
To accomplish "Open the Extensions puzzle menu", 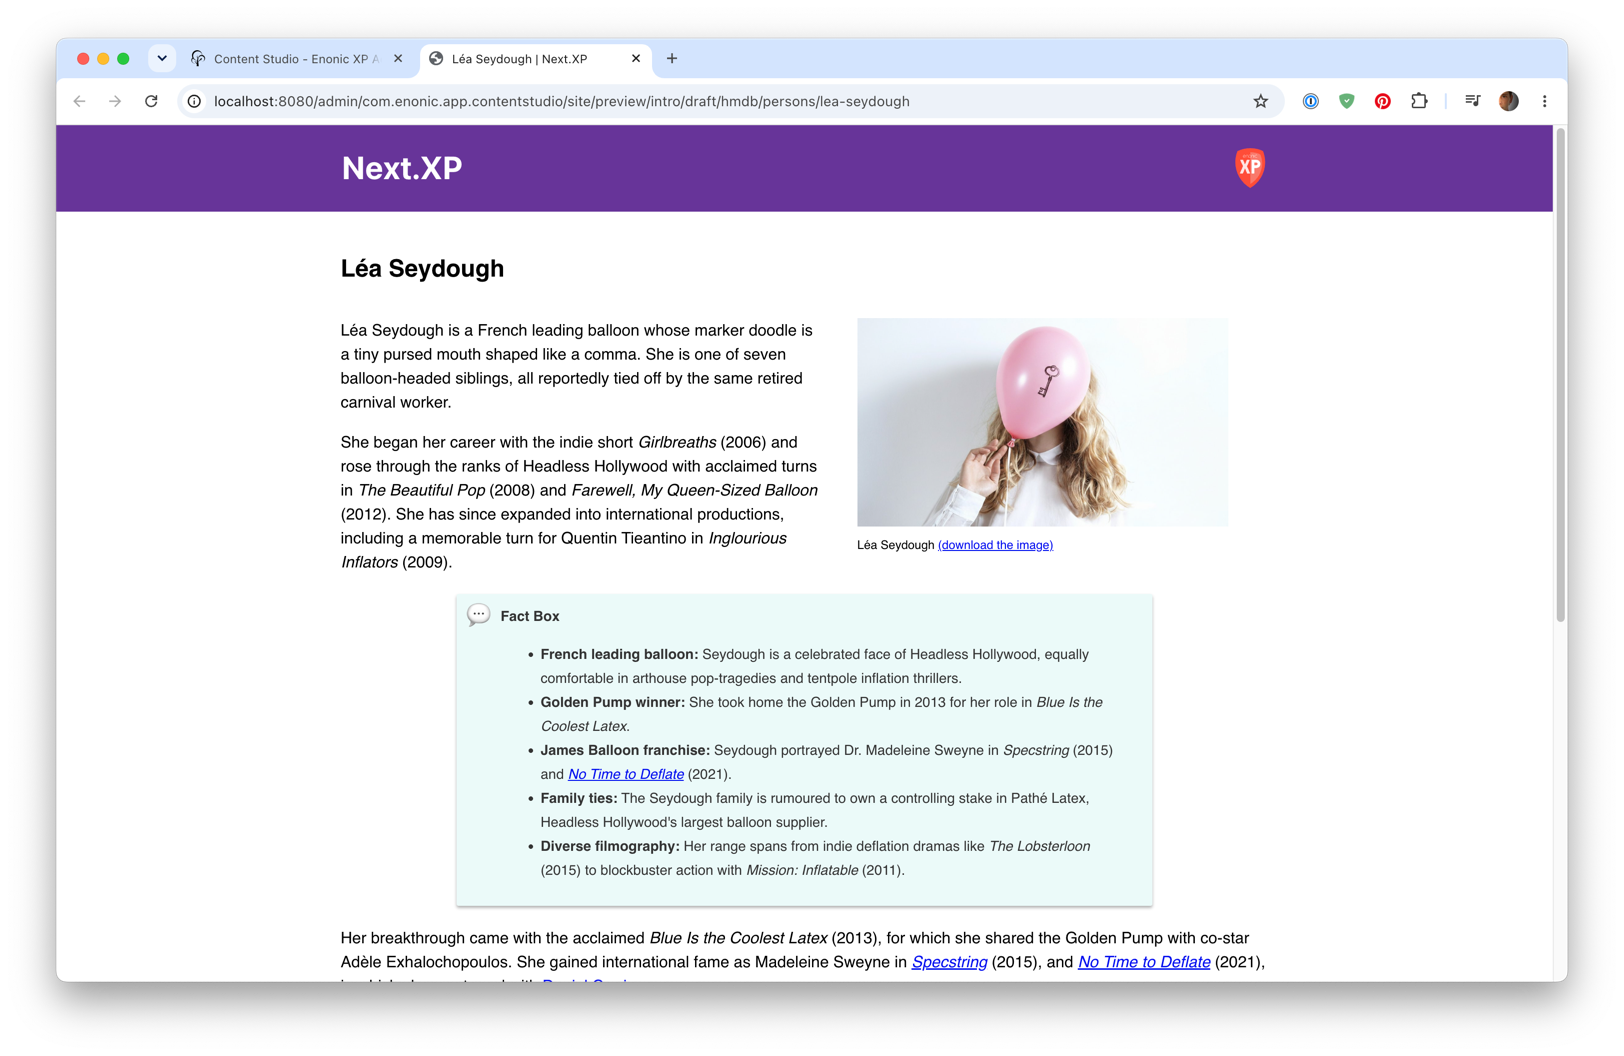I will [1419, 101].
